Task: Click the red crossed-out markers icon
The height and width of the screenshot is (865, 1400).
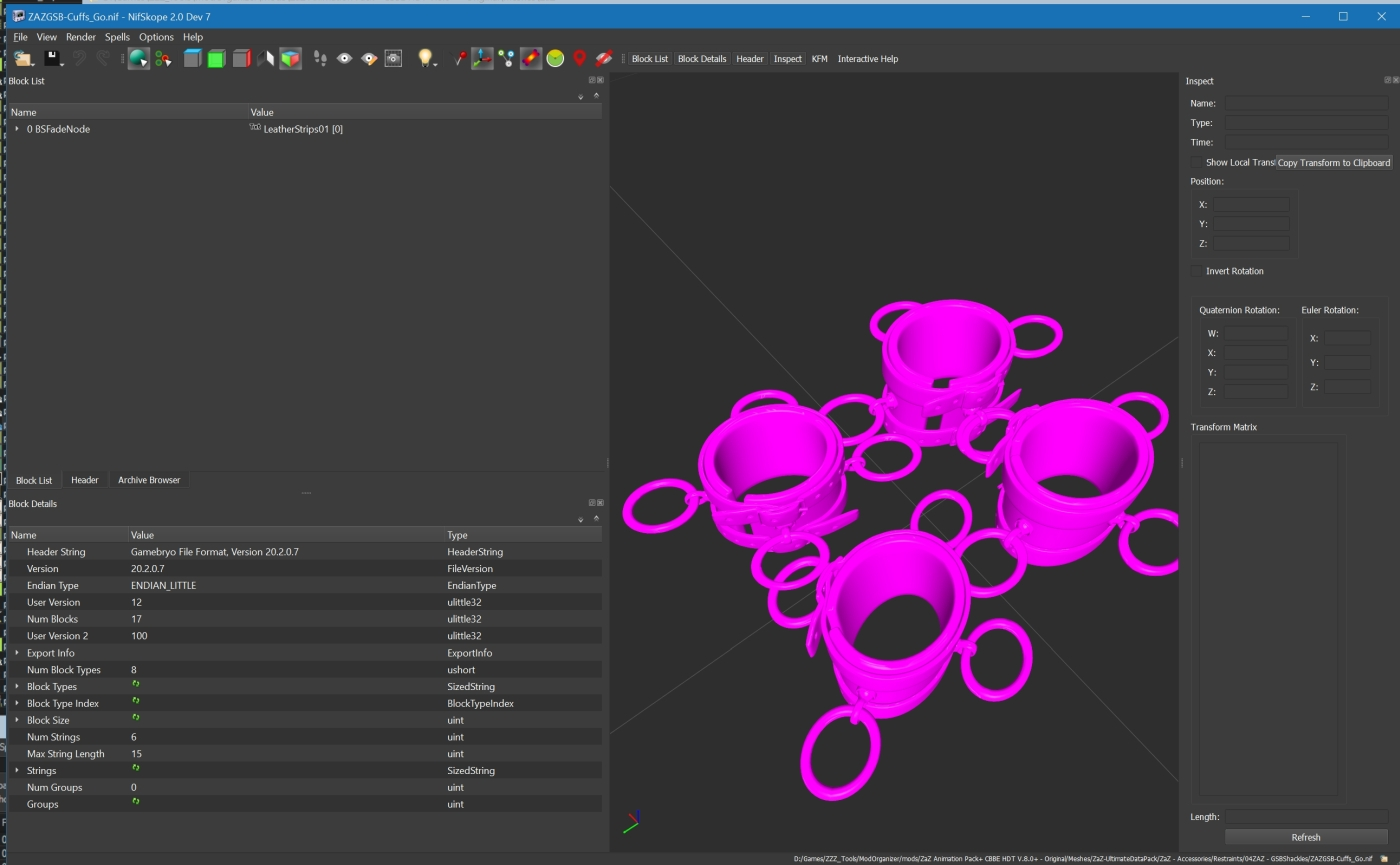Action: (x=604, y=58)
